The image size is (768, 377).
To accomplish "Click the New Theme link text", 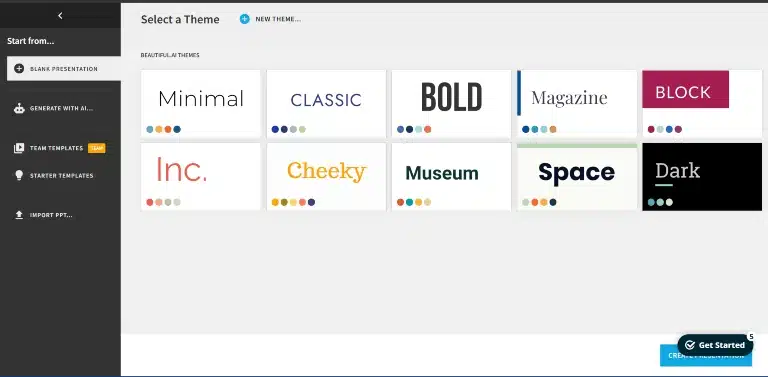I will pos(278,20).
